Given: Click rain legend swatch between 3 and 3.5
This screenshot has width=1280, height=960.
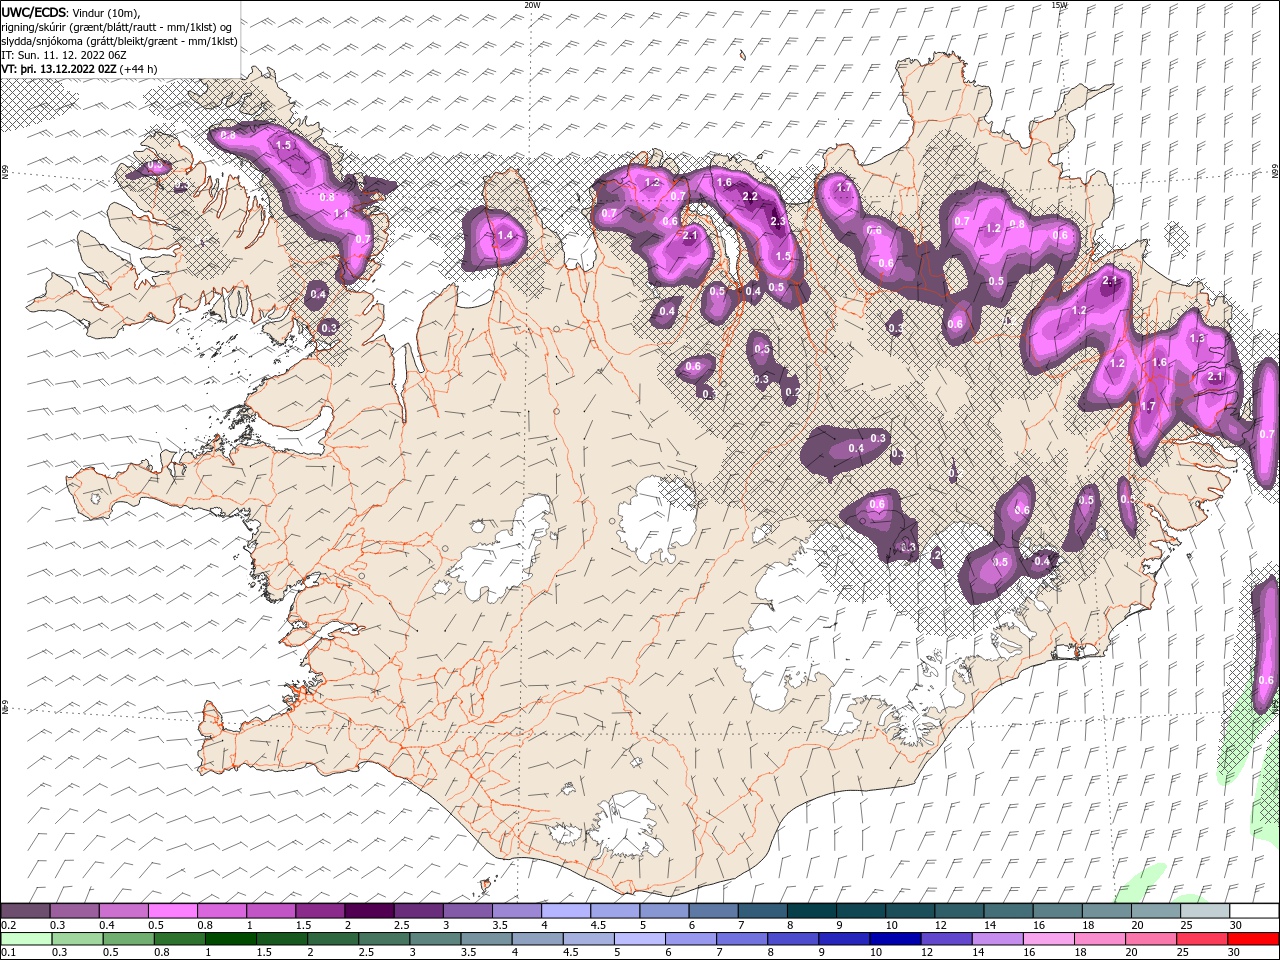Looking at the screenshot, I should pyautogui.click(x=435, y=939).
